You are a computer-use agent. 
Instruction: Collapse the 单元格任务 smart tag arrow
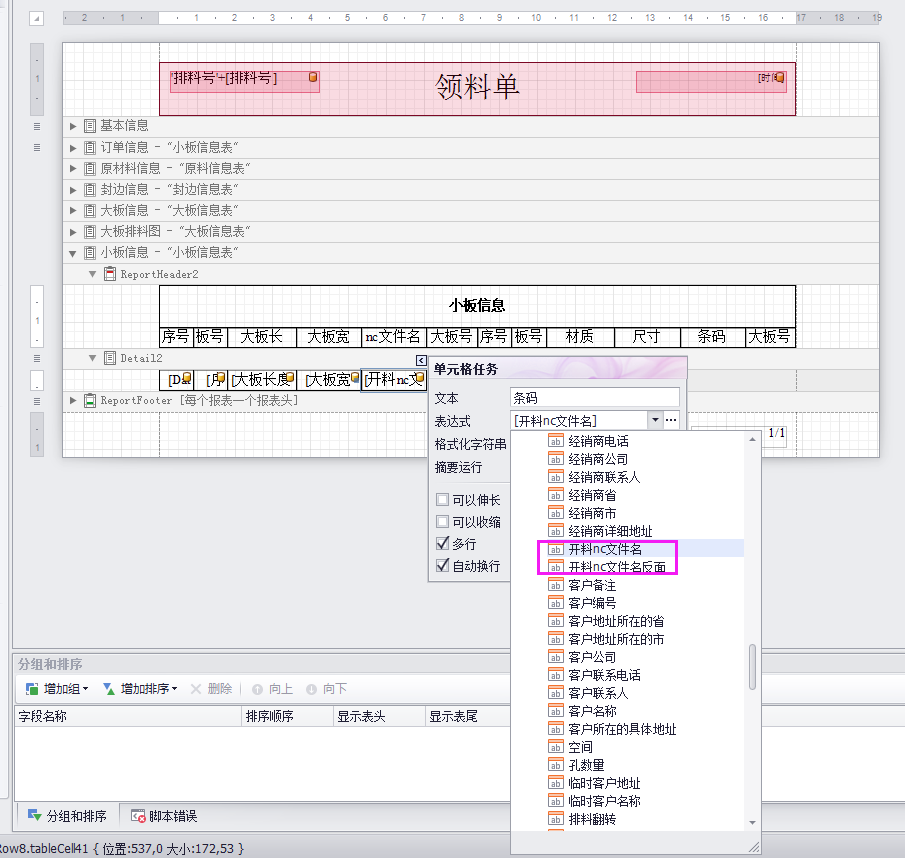tap(421, 361)
